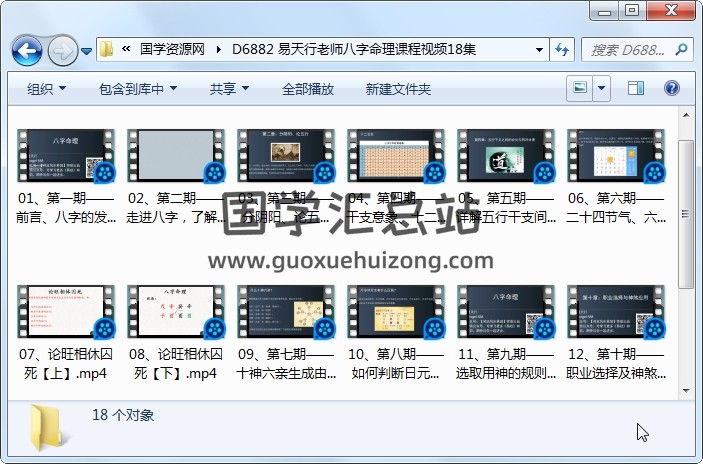Click the folder icon in address bar

coord(106,48)
